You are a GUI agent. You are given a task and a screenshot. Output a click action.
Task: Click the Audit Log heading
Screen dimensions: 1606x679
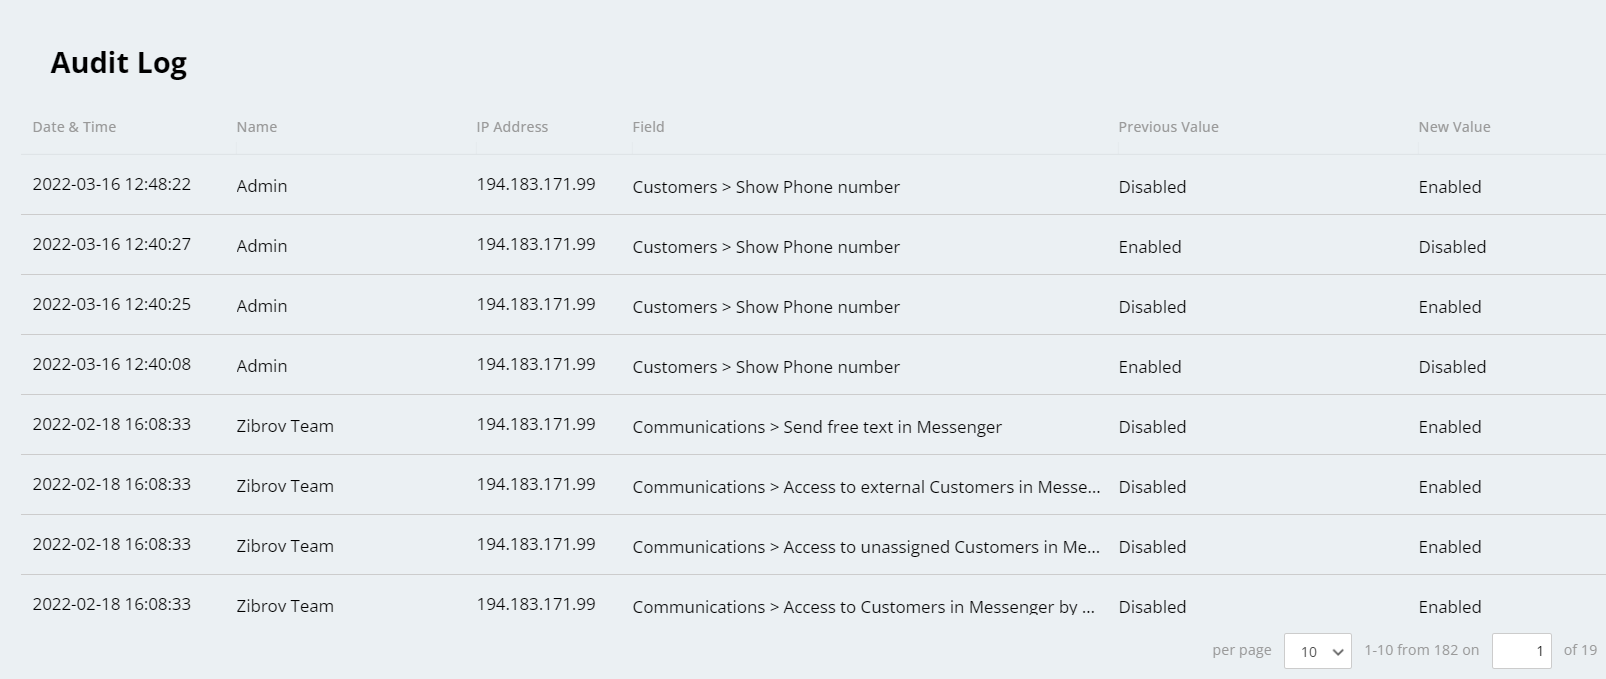(x=119, y=63)
